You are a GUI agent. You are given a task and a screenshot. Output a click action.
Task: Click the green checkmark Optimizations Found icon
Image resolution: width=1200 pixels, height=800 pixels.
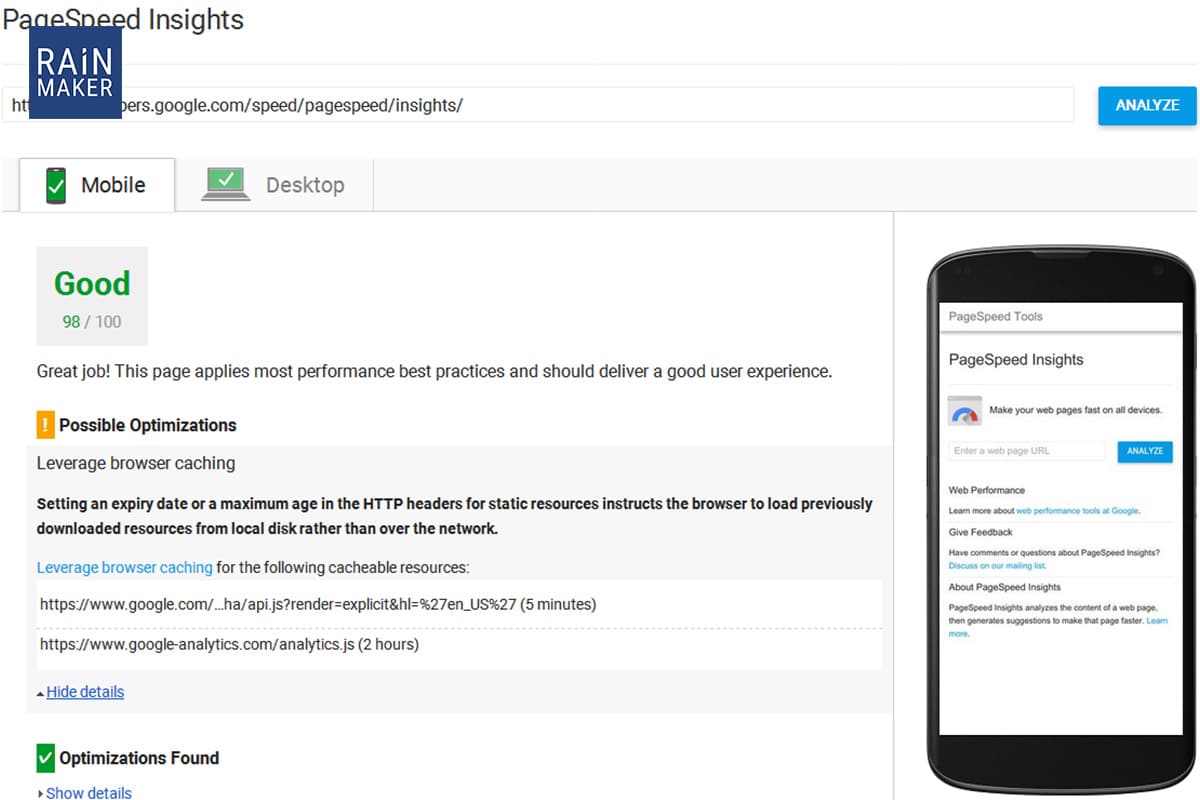coord(46,758)
